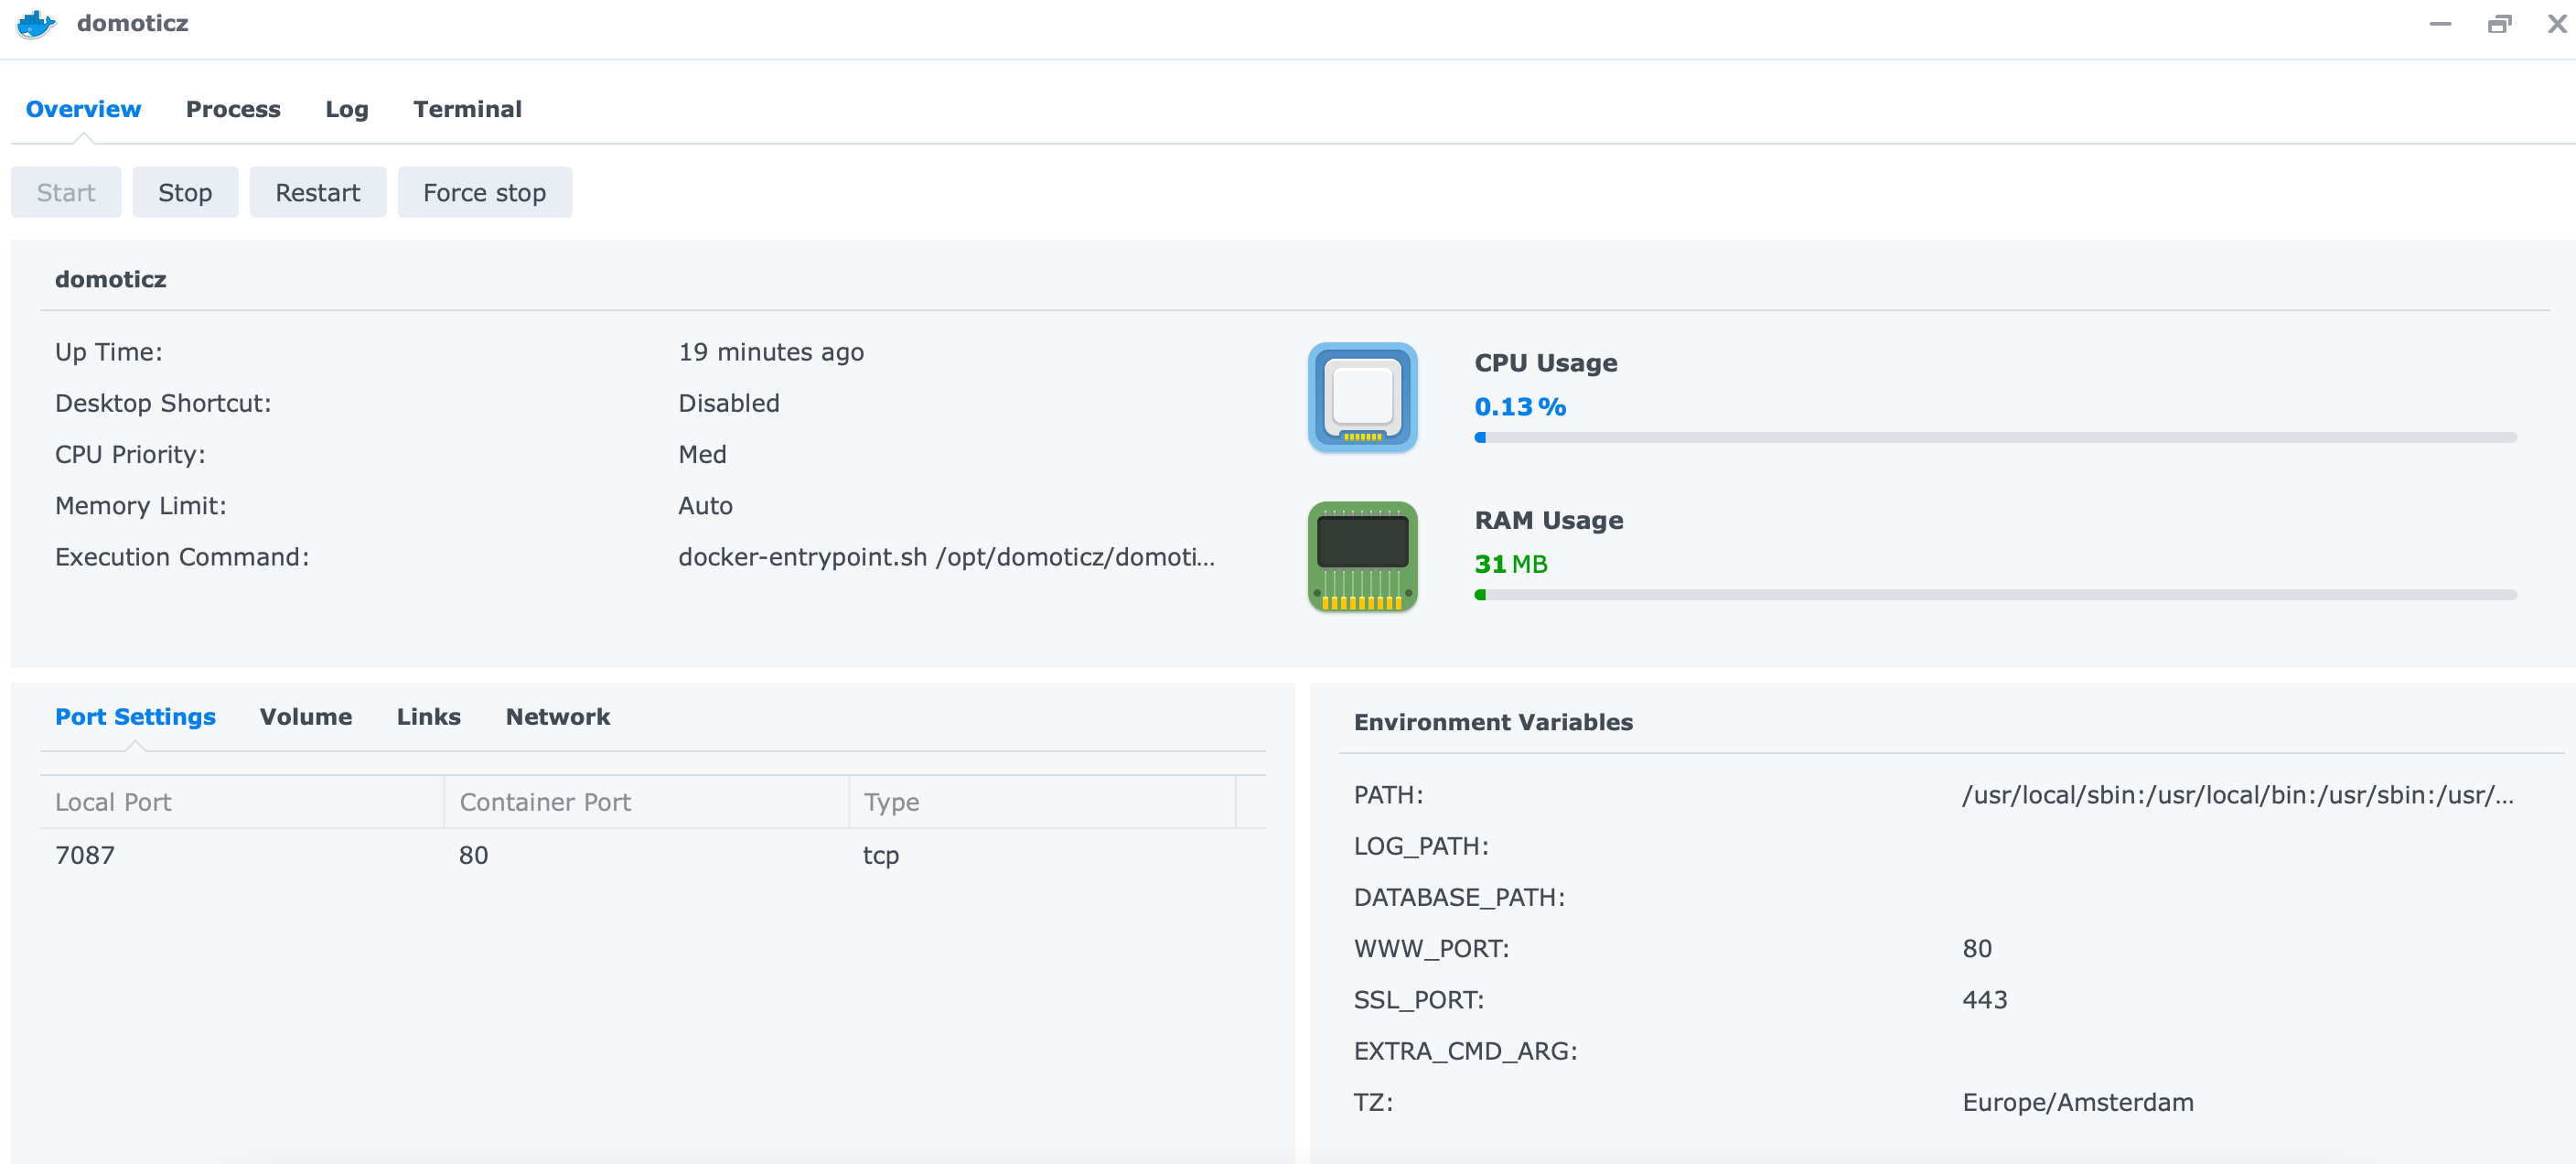The height and width of the screenshot is (1164, 2576).
Task: Open the Log tab
Action: pyautogui.click(x=347, y=109)
